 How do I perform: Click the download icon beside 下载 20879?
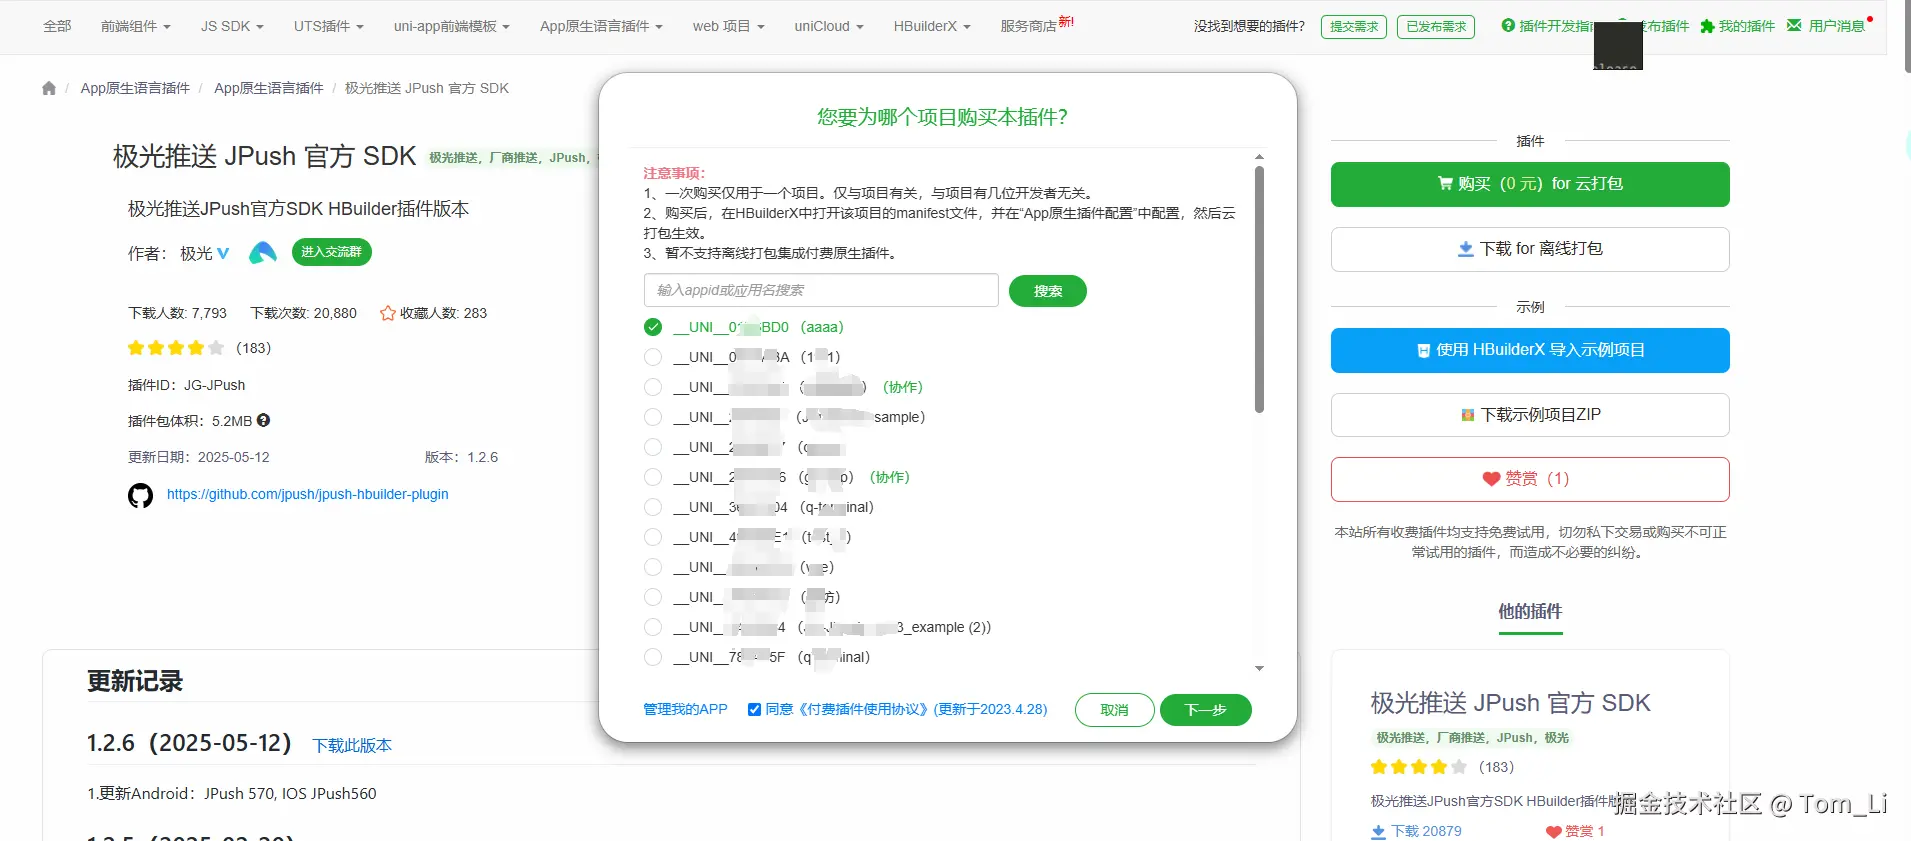[x=1378, y=832]
